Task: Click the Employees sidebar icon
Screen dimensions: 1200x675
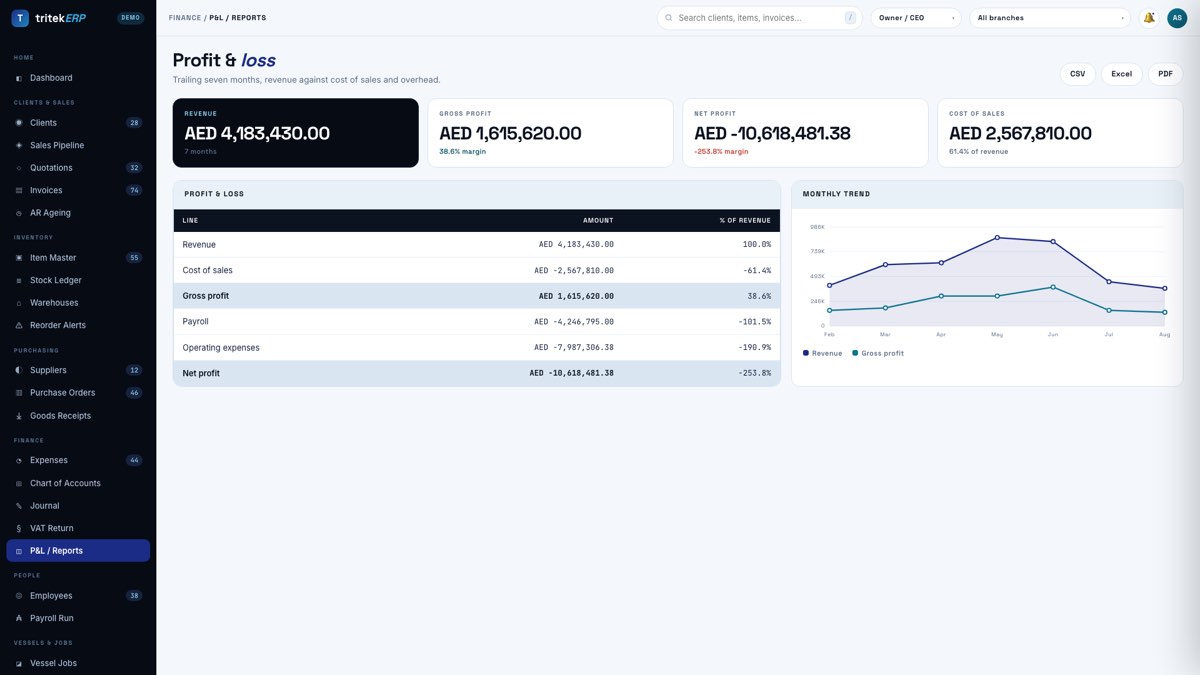Action: (19, 596)
